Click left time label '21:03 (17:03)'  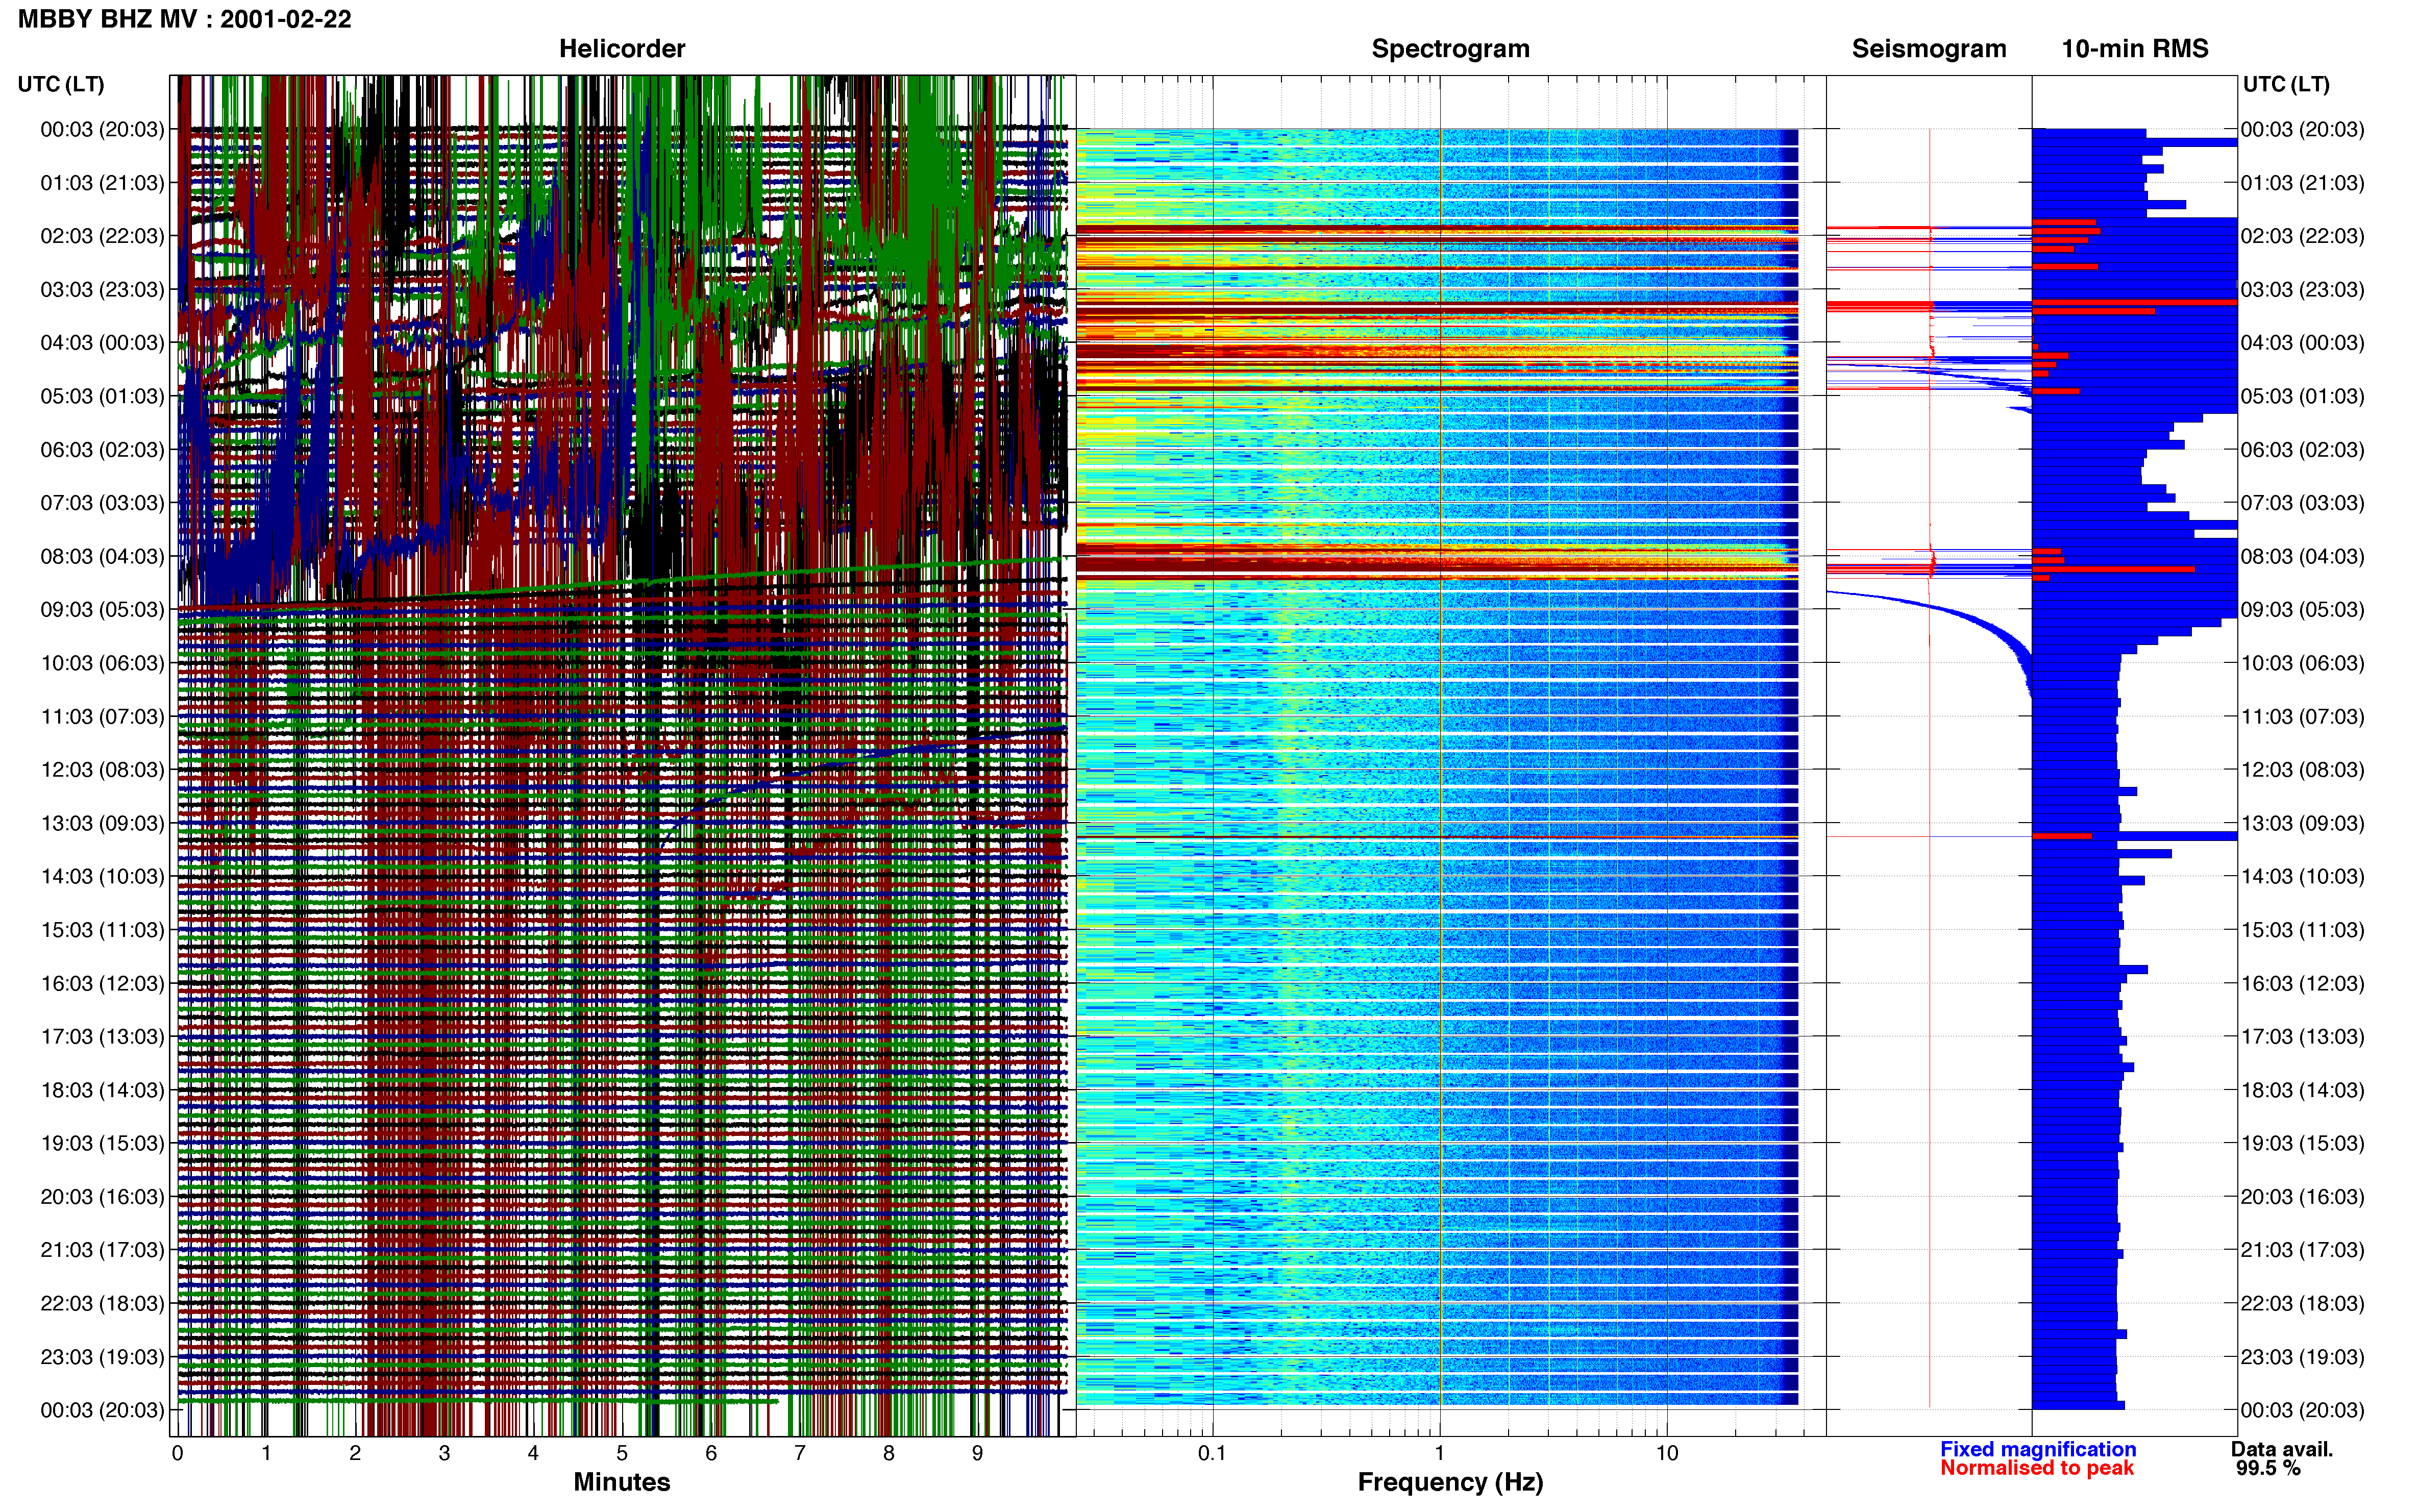[102, 1250]
